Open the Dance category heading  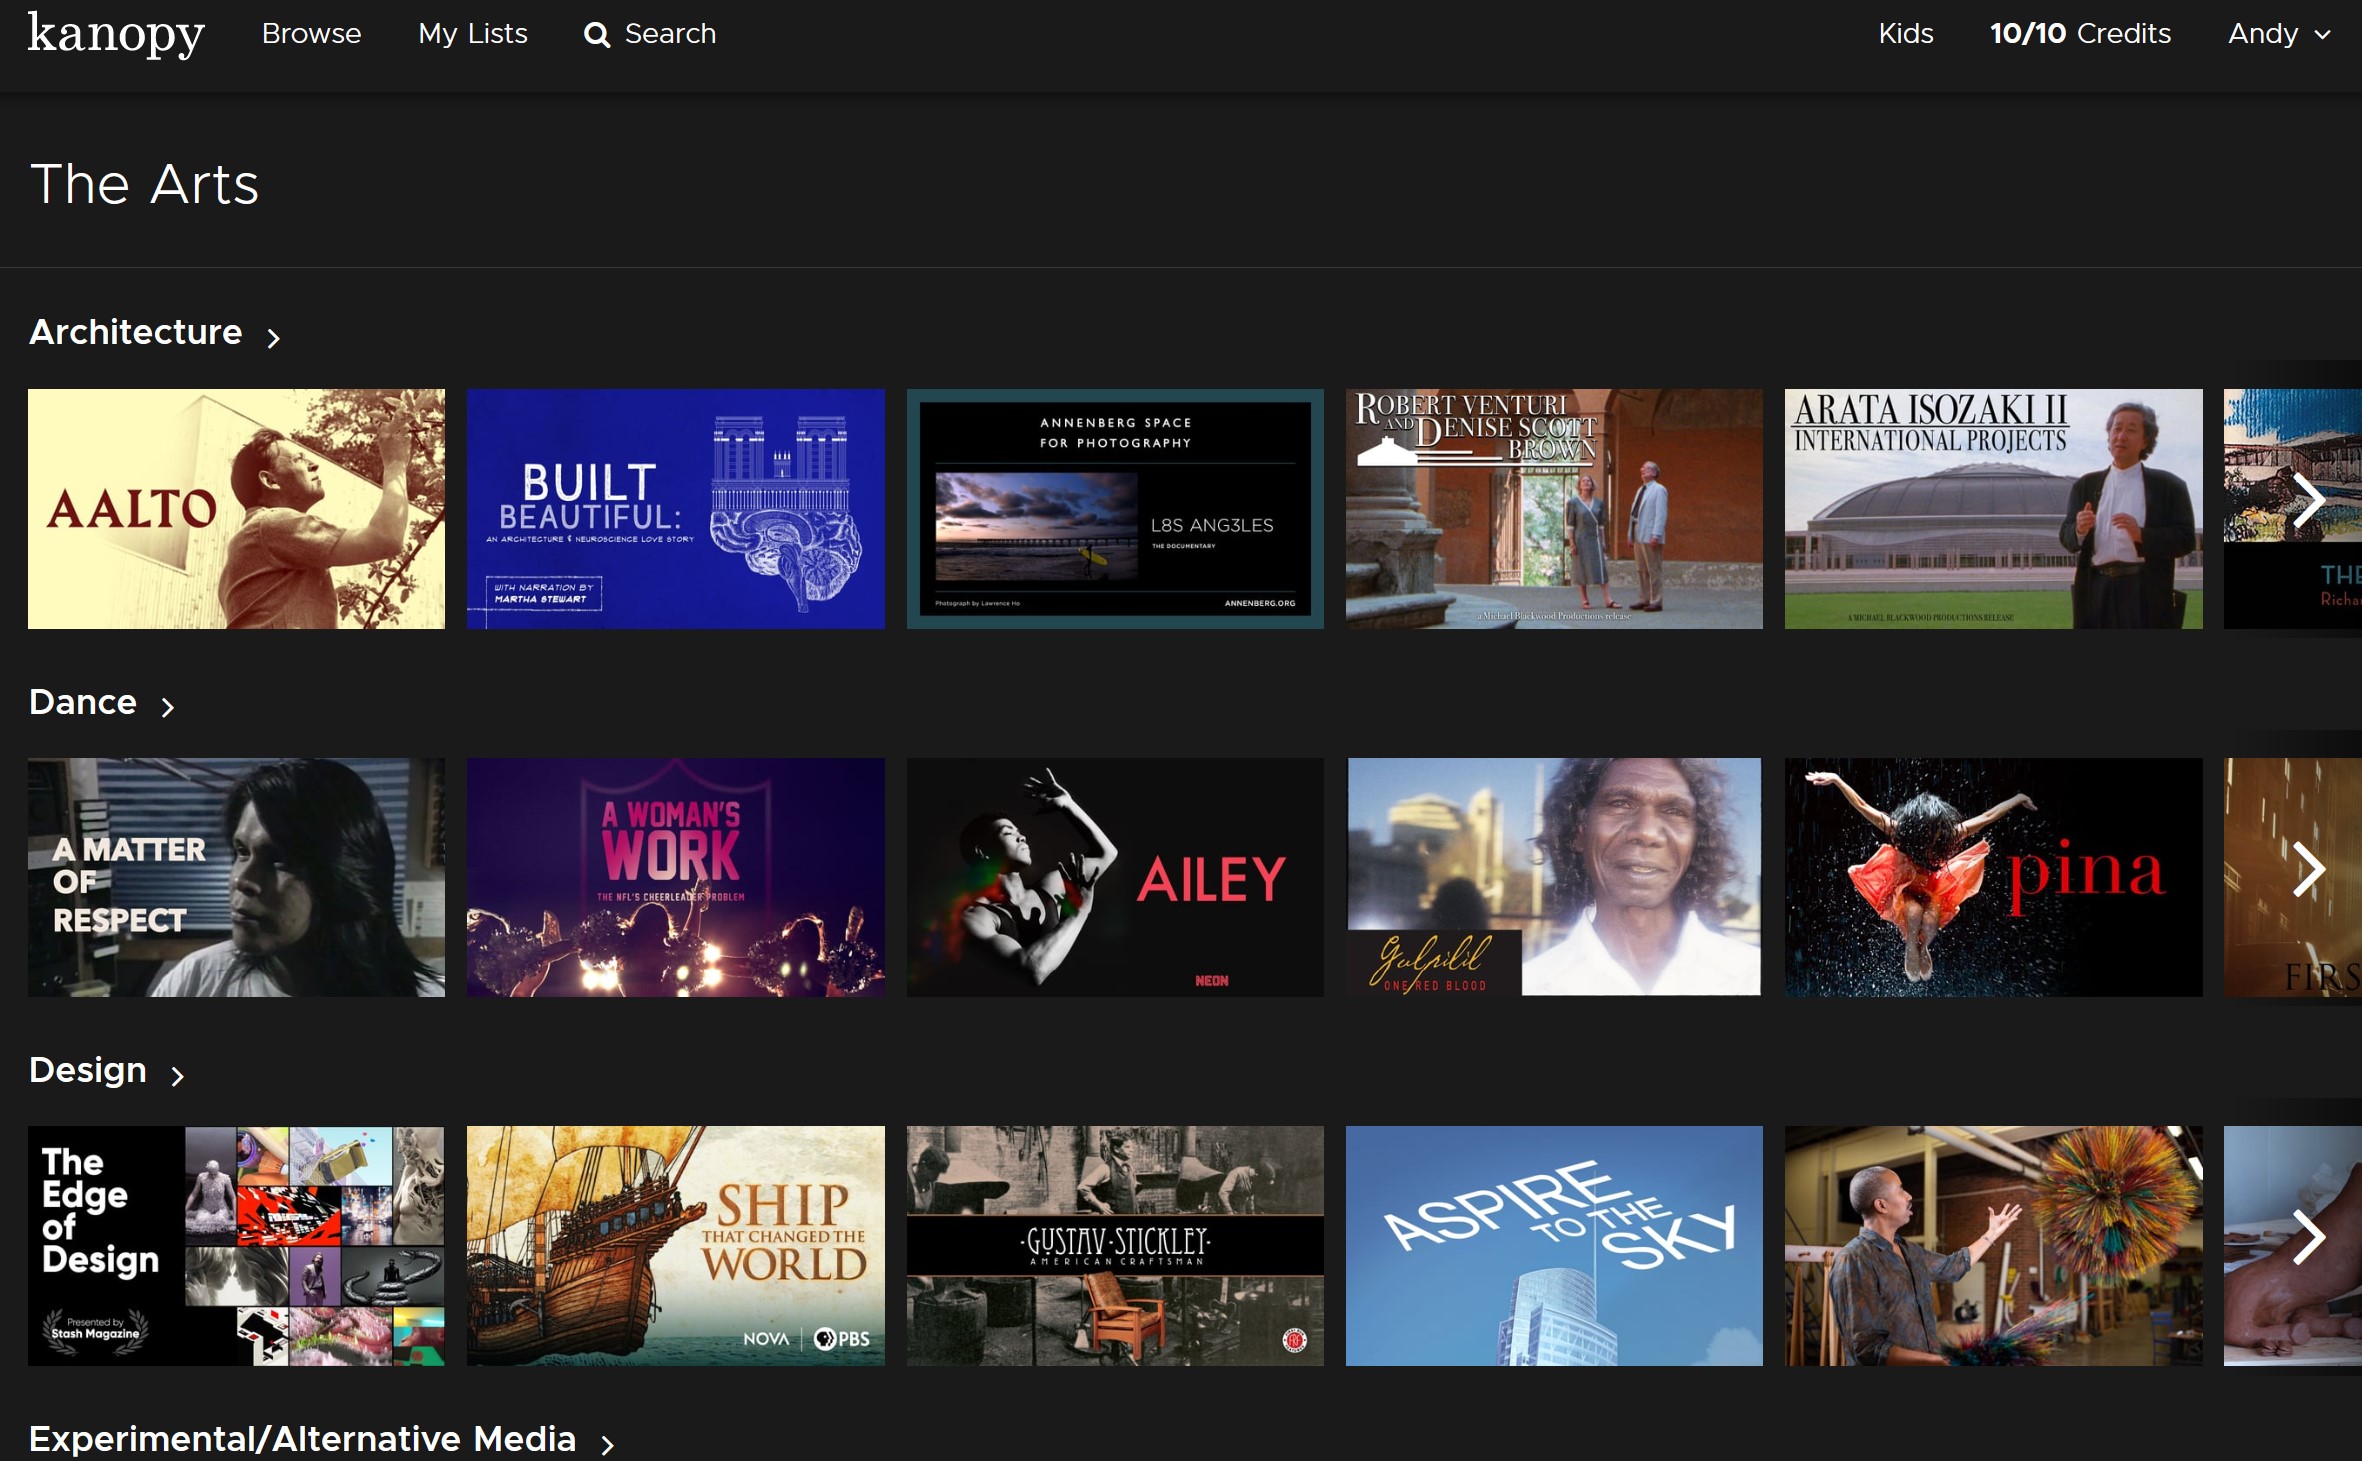point(83,702)
